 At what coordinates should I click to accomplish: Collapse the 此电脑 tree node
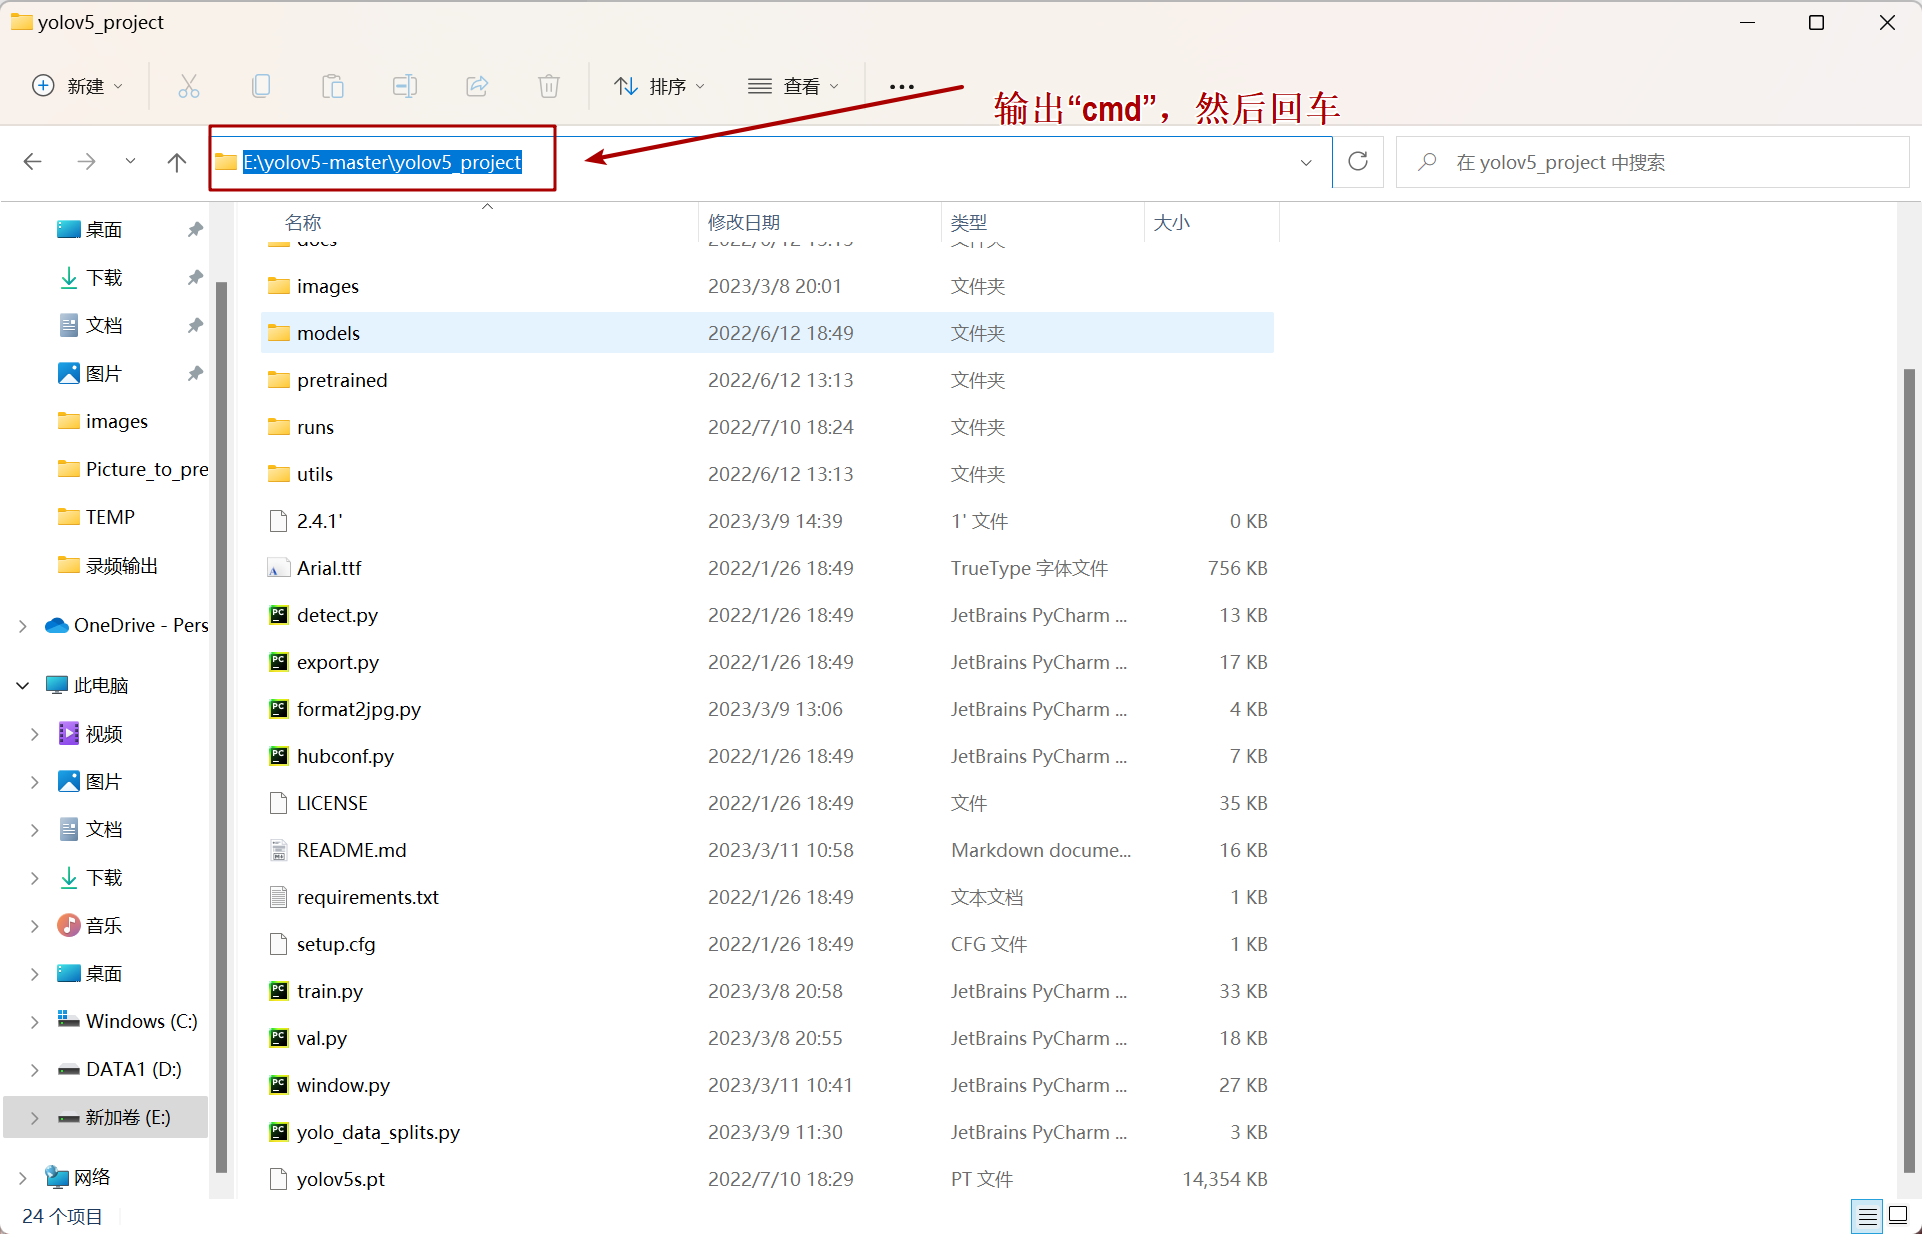pos(23,686)
